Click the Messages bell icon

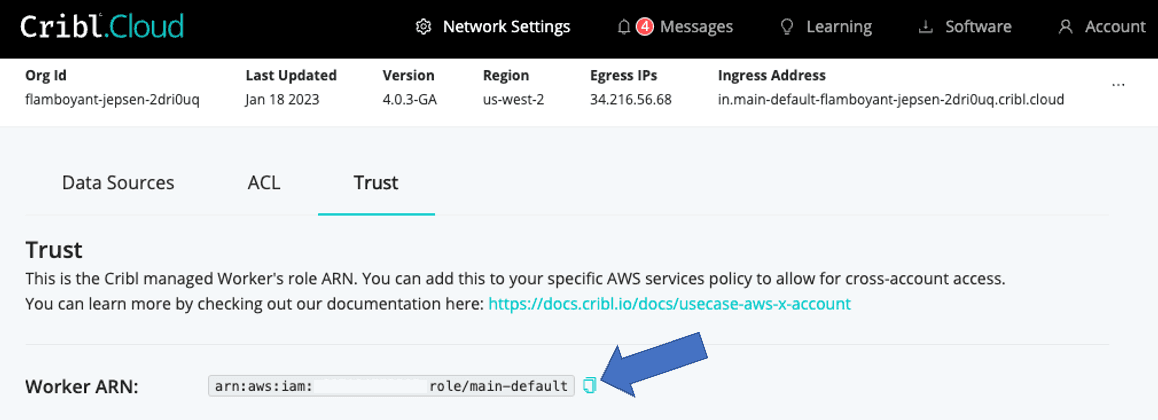click(624, 27)
